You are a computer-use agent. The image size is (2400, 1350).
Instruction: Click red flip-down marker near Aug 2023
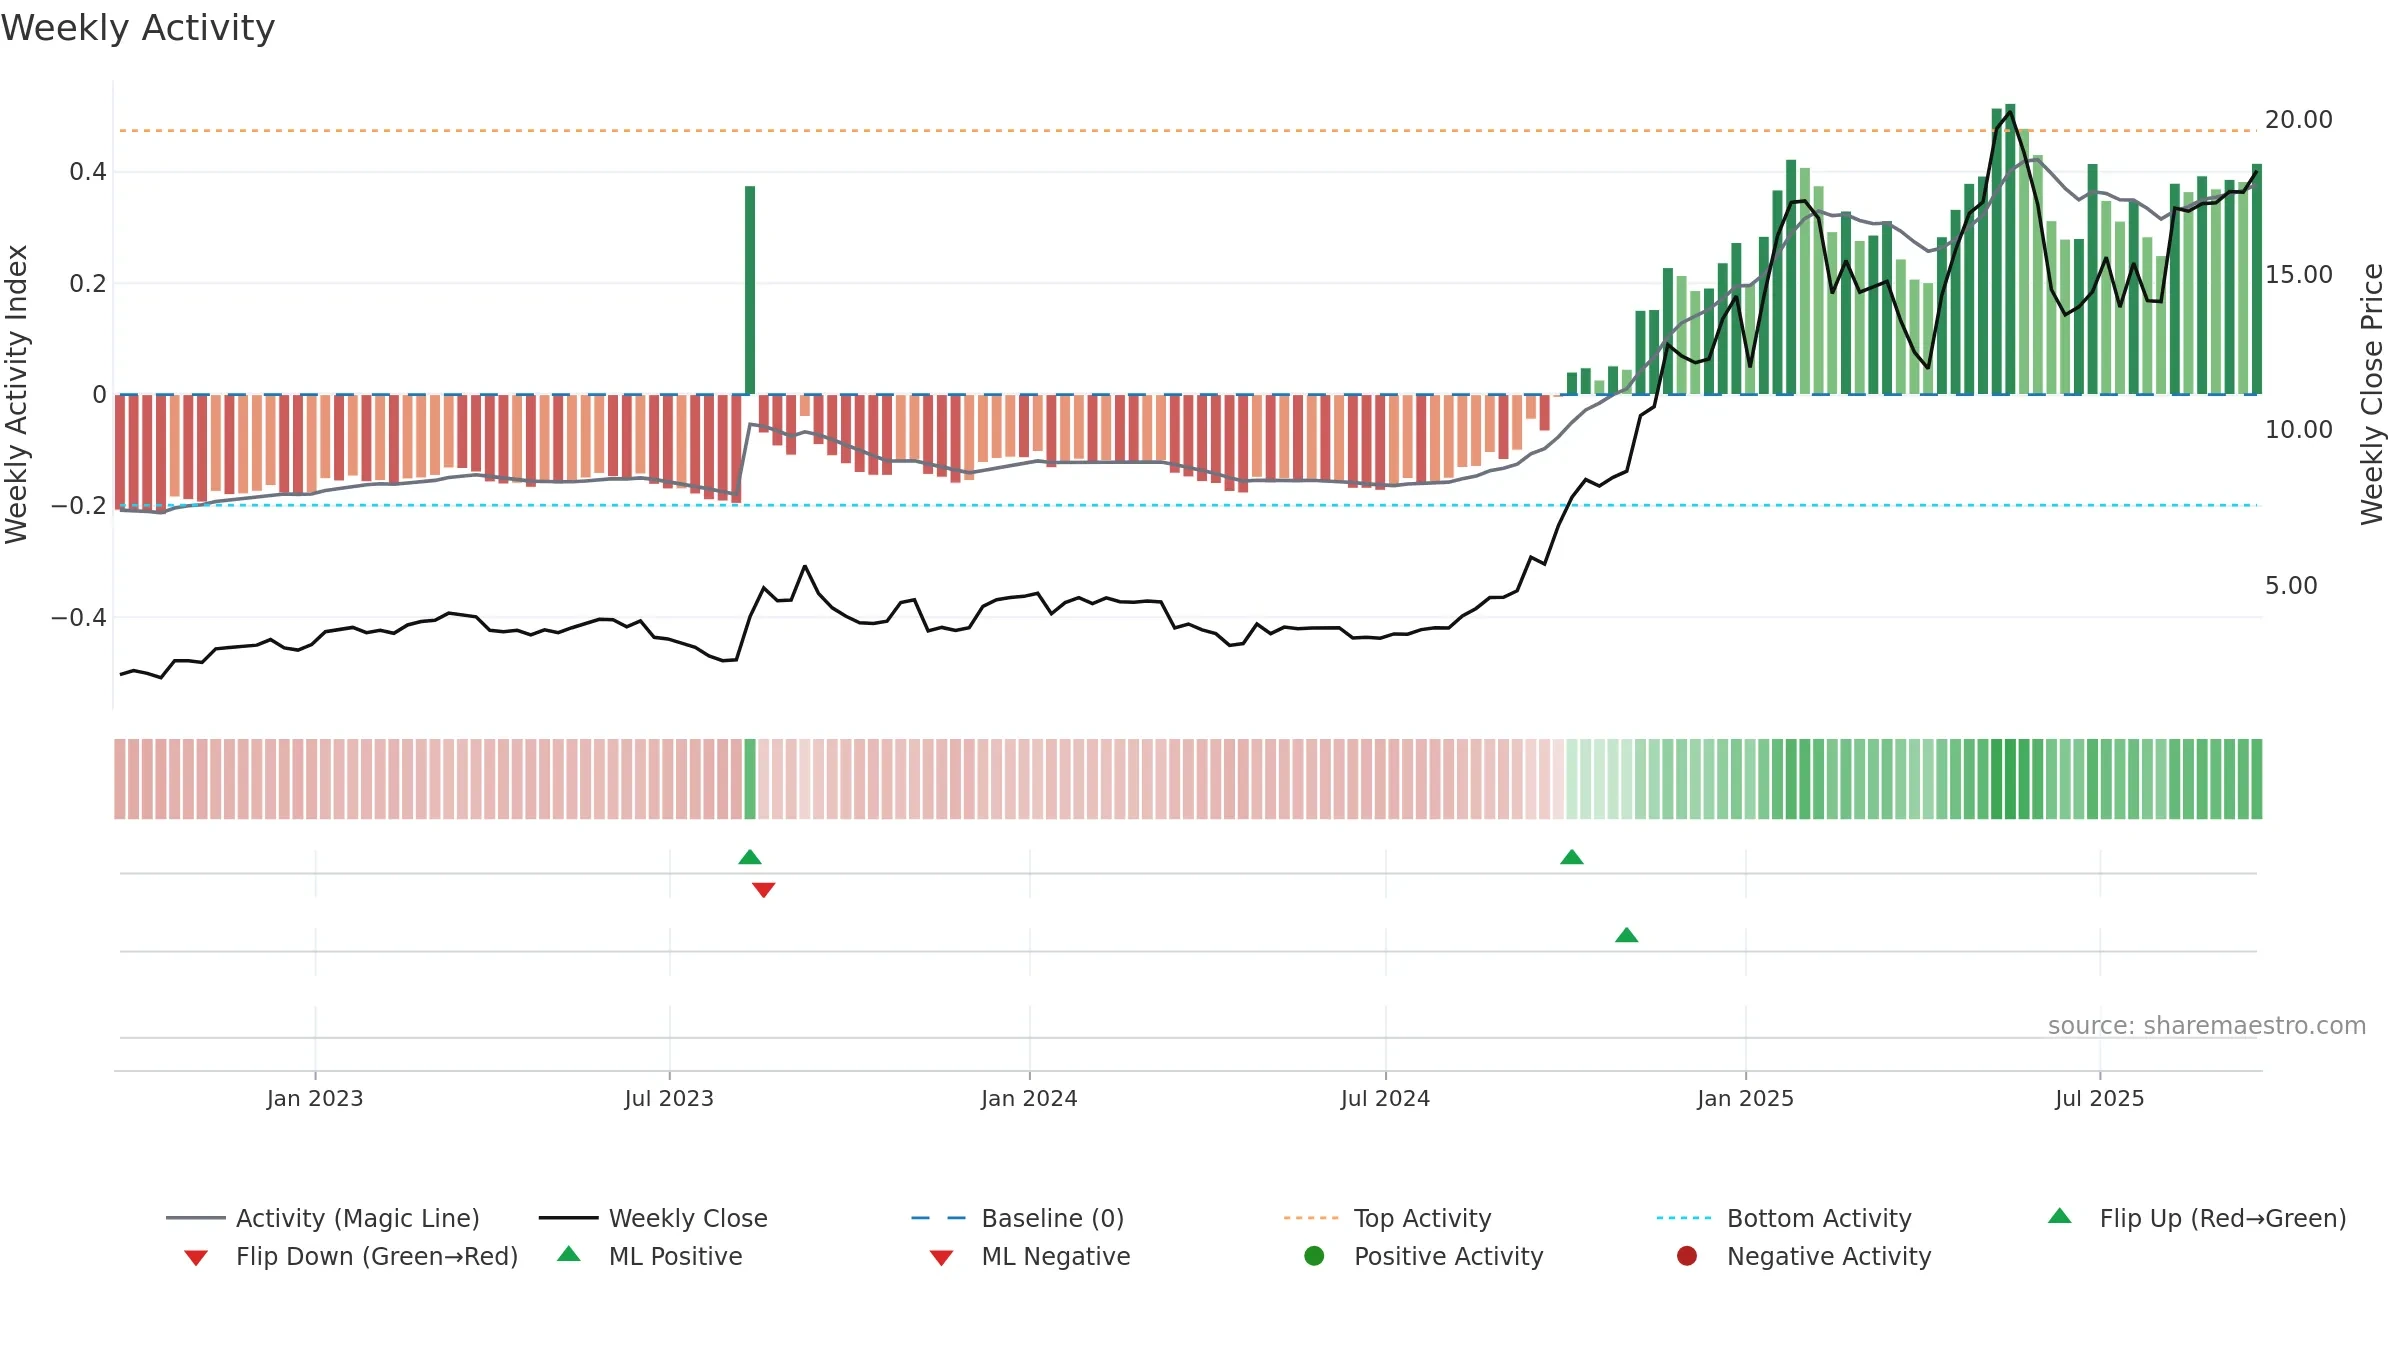764,890
